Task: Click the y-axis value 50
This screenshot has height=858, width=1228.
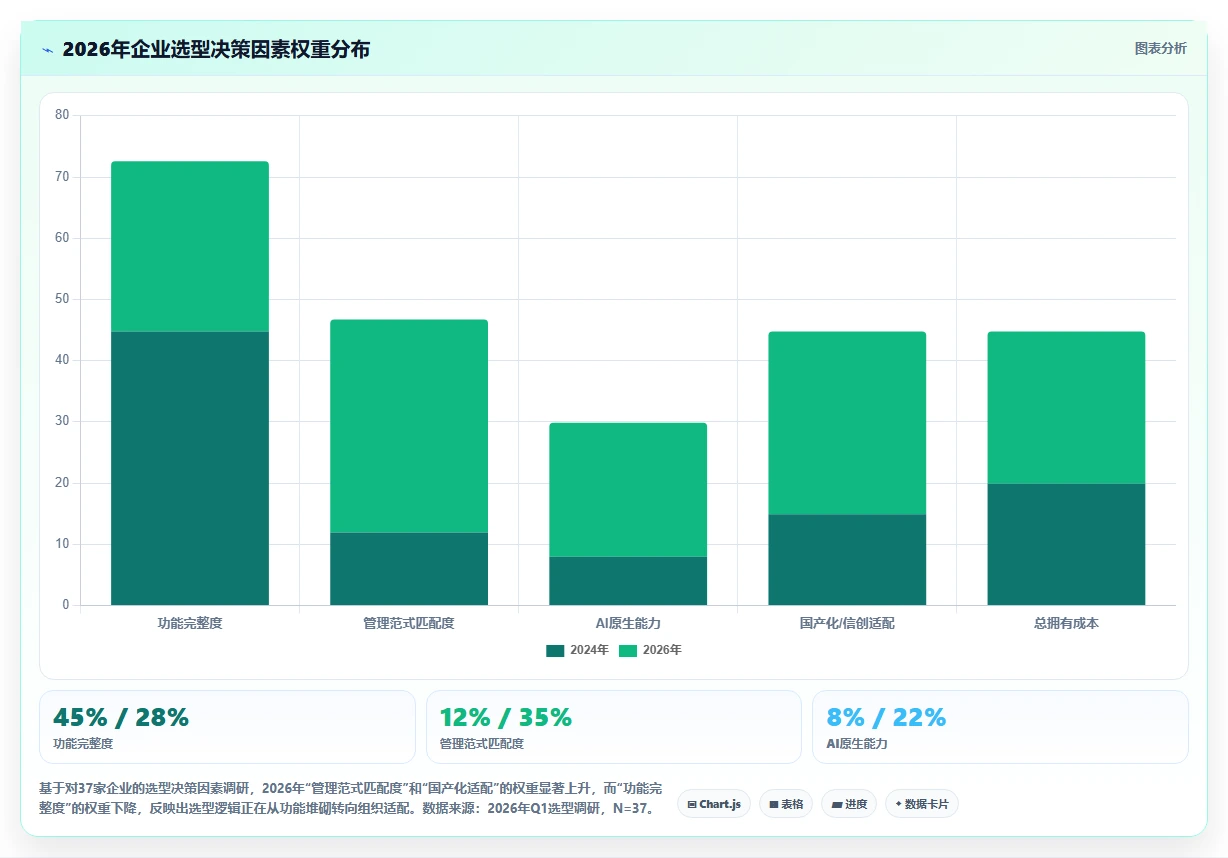Action: click(x=62, y=299)
